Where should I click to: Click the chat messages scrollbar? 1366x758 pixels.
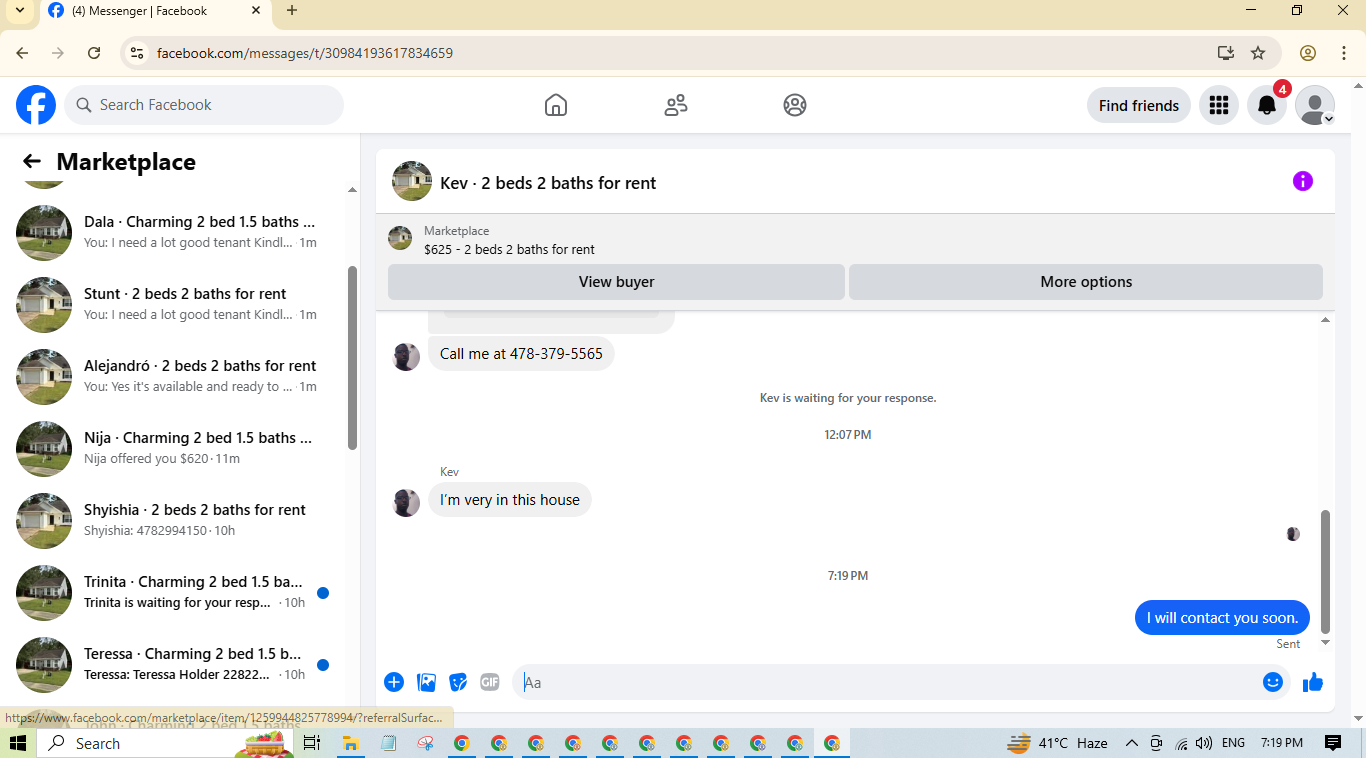[1326, 570]
